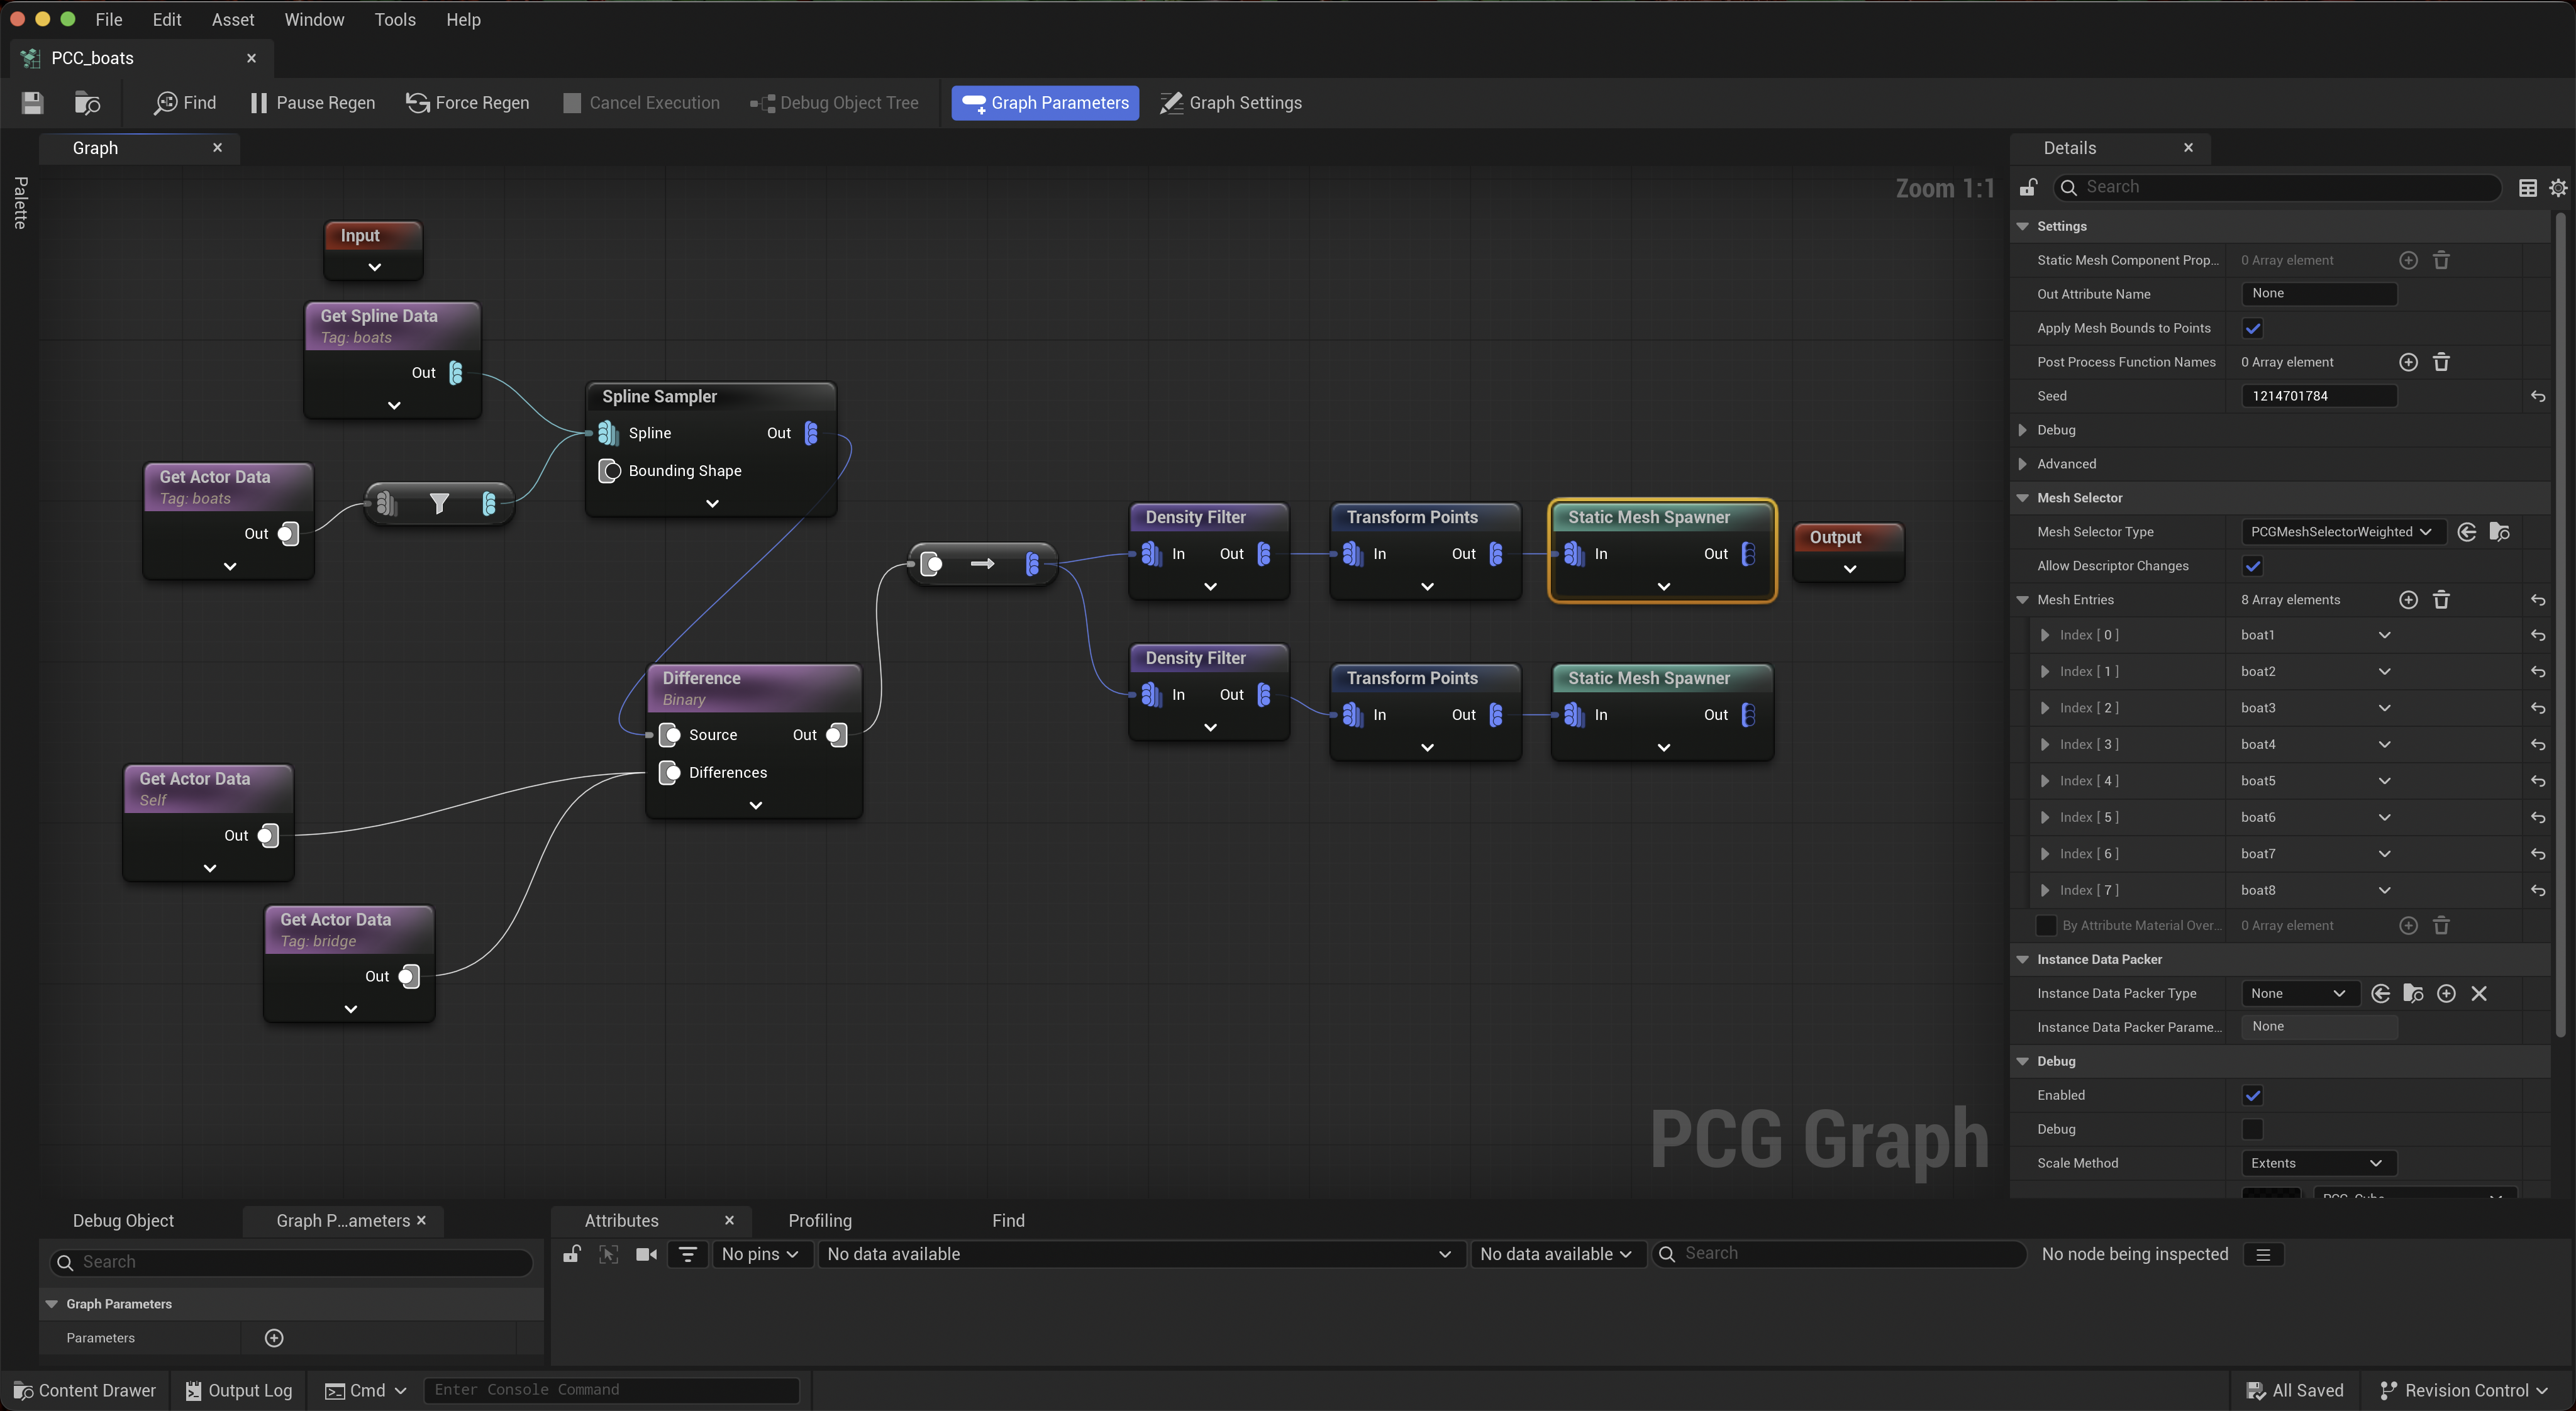
Task: Expand the Index [ 0 ] mesh entry
Action: 2044,635
